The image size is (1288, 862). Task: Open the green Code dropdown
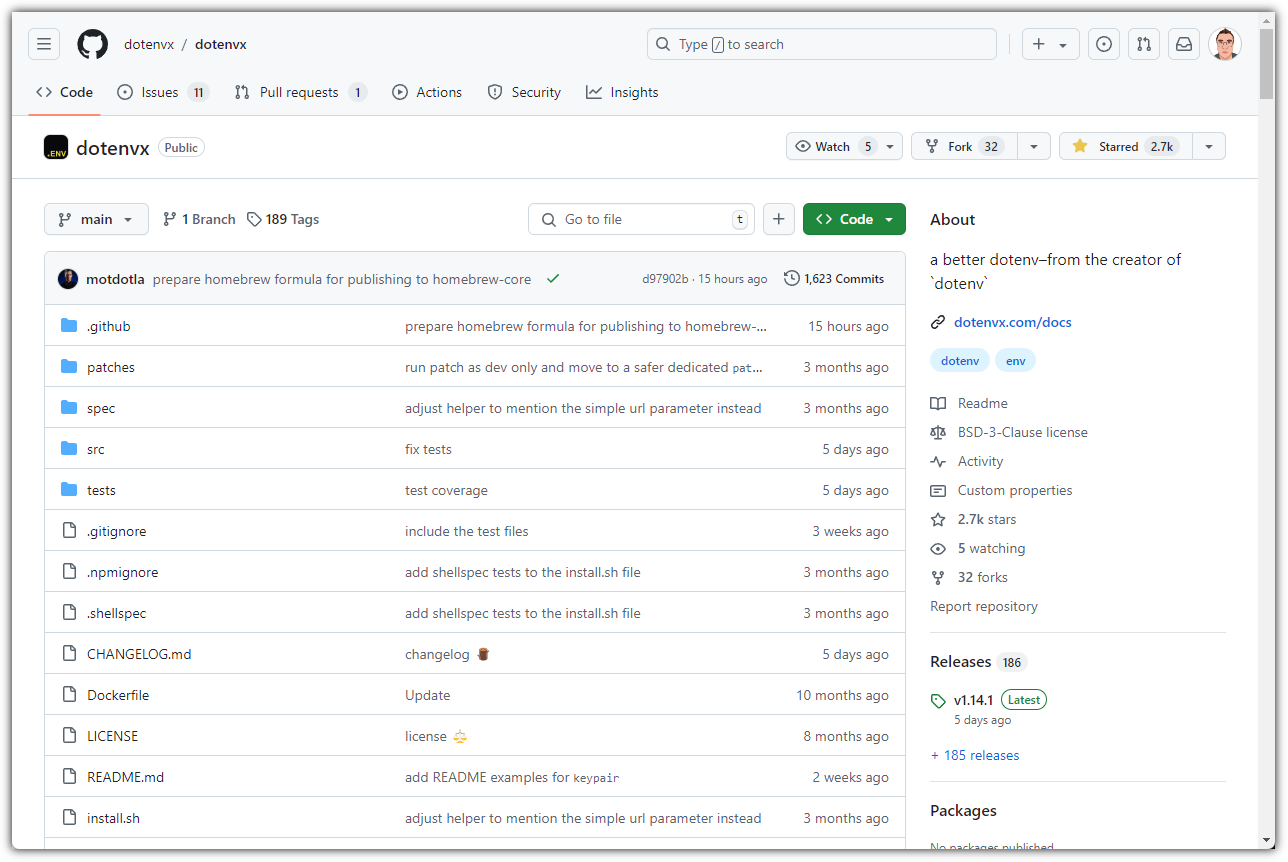tap(854, 219)
